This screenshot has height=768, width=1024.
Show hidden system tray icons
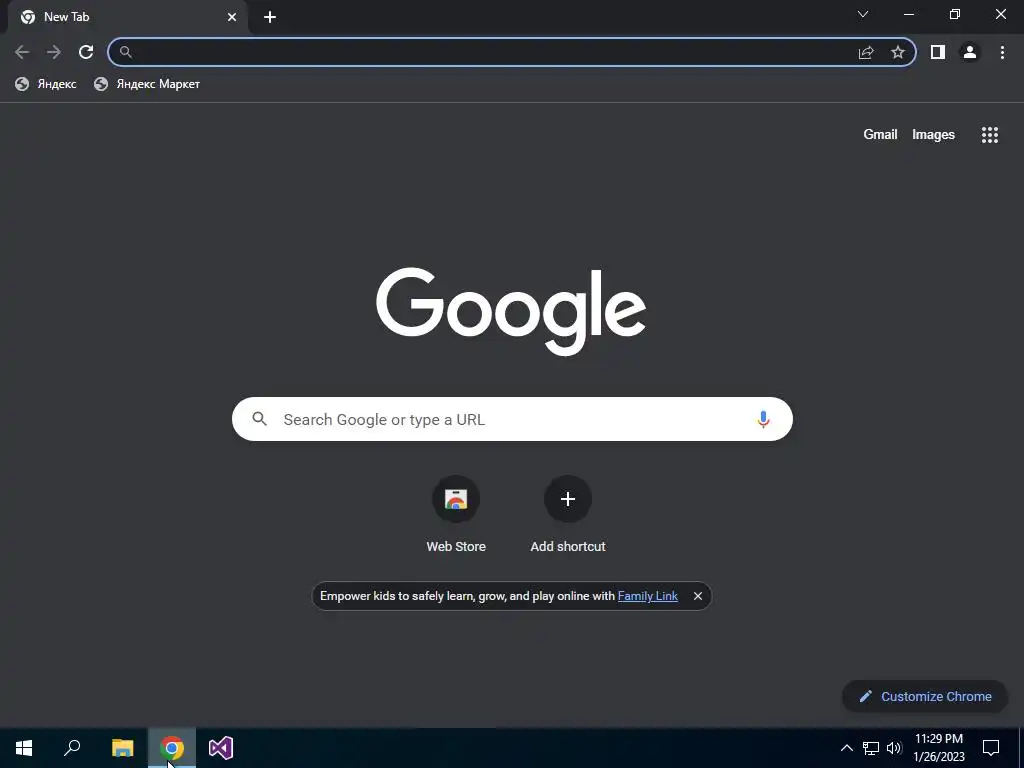[846, 748]
